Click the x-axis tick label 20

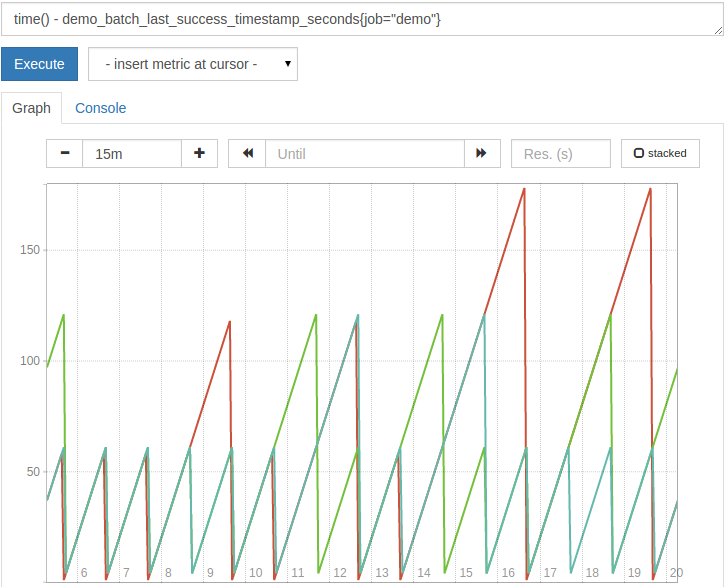(676, 572)
